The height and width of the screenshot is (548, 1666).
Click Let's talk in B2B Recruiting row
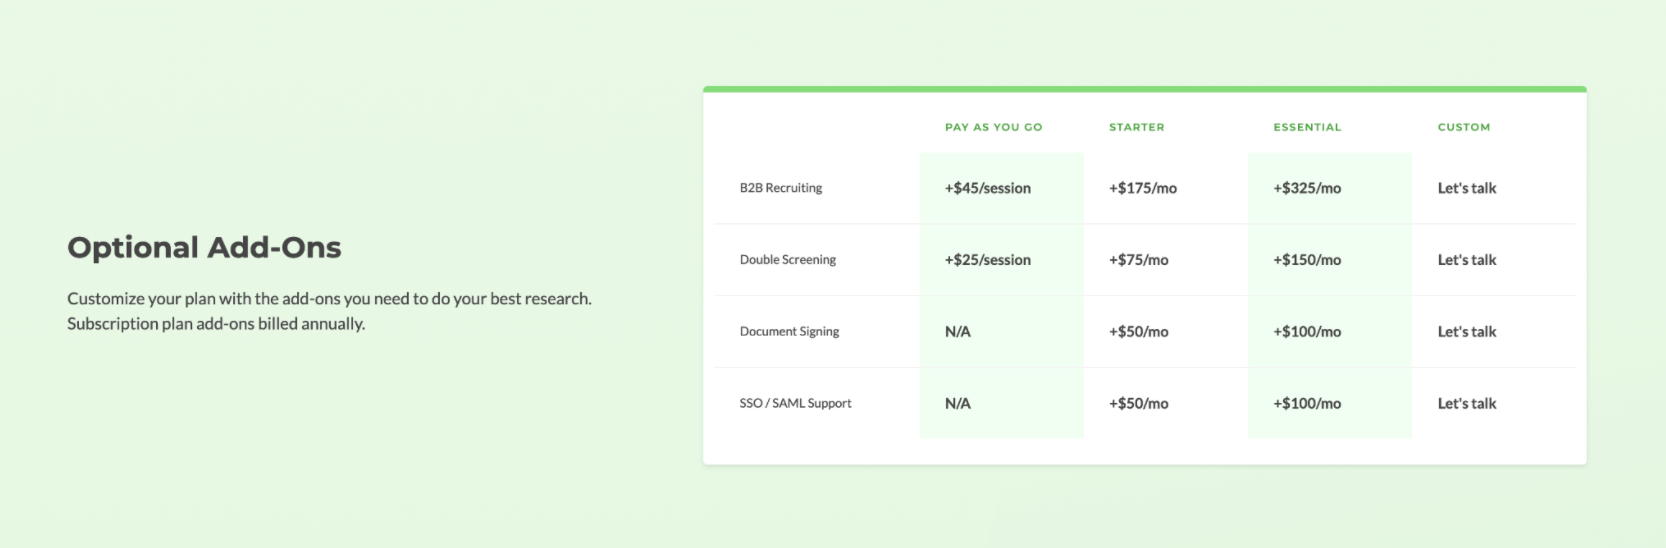pyautogui.click(x=1467, y=188)
